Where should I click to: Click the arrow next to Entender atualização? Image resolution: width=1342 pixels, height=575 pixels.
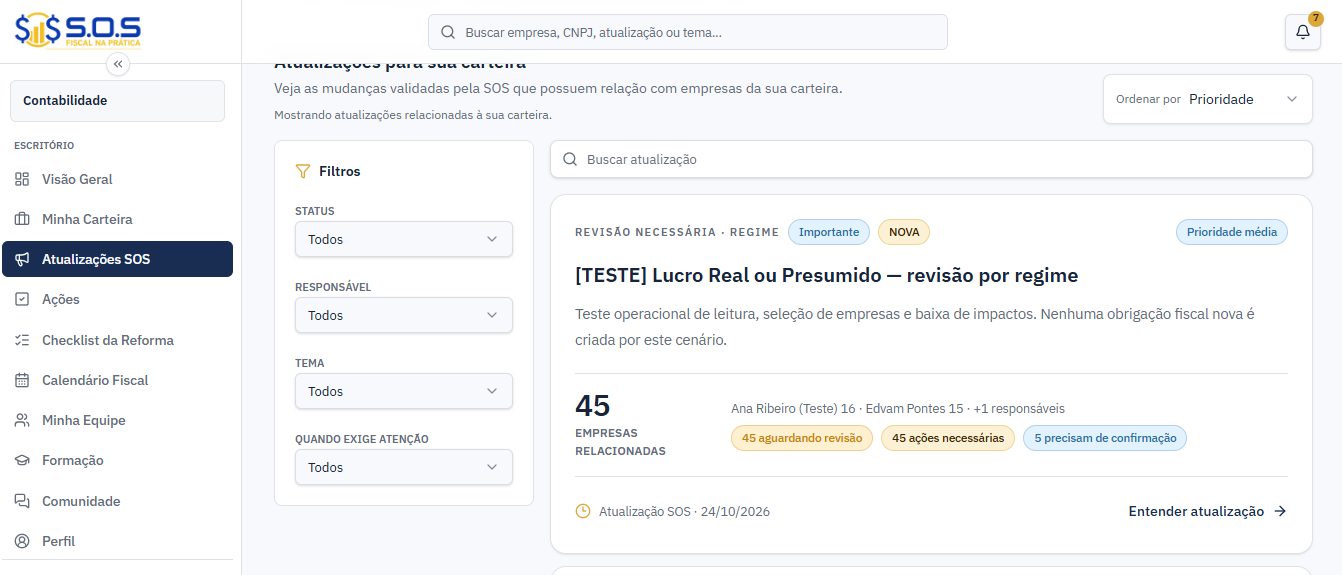pos(1280,511)
